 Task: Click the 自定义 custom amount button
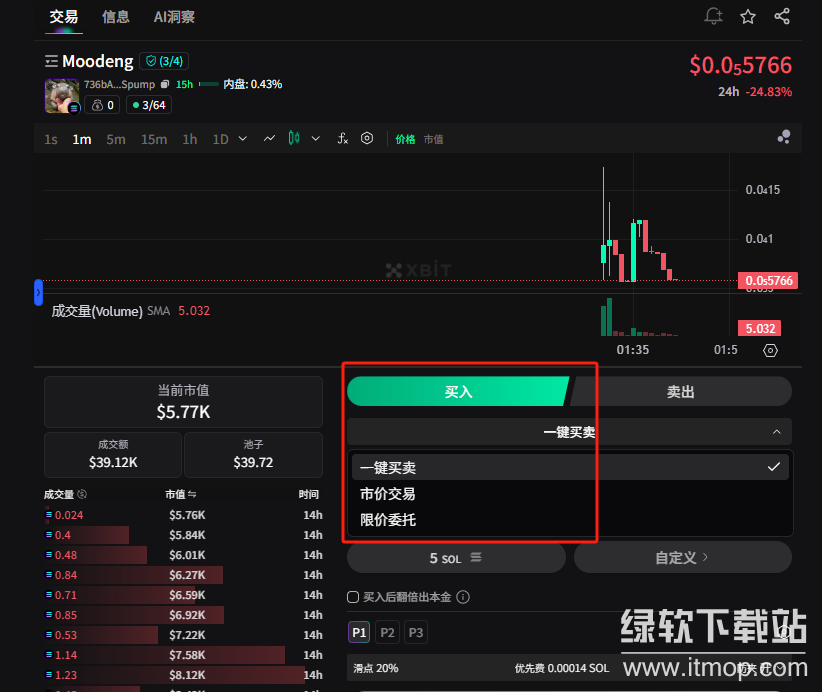click(x=682, y=557)
